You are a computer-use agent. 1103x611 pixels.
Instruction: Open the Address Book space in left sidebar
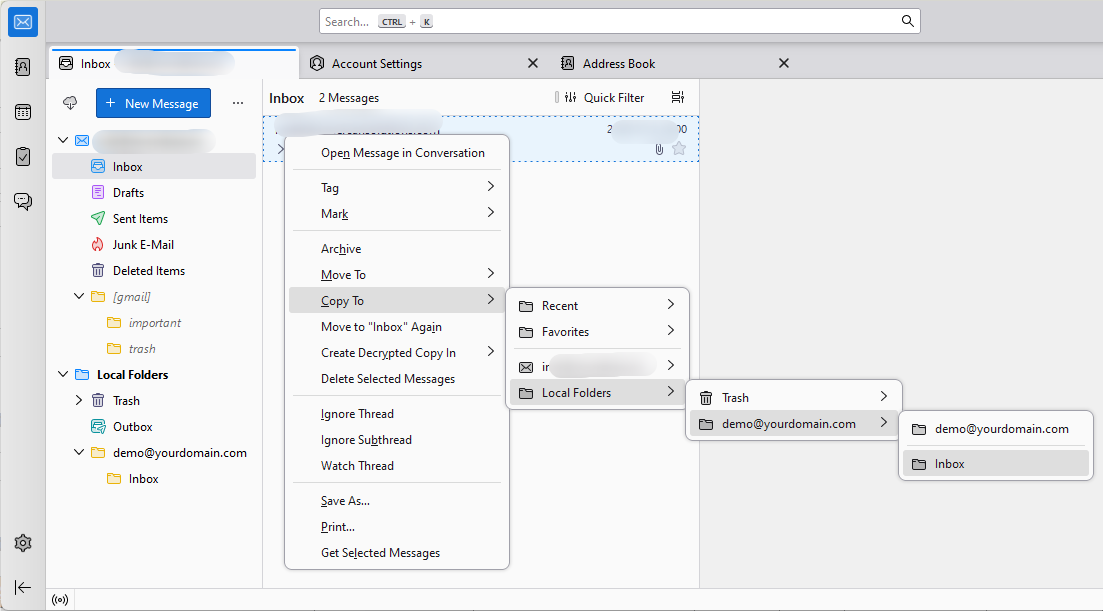click(22, 66)
